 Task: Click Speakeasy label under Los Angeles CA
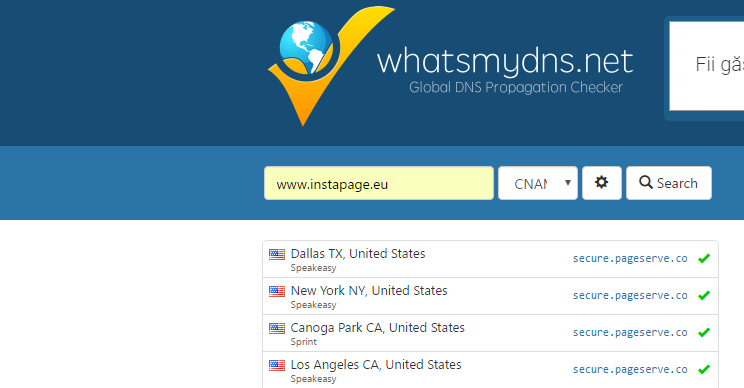313,379
